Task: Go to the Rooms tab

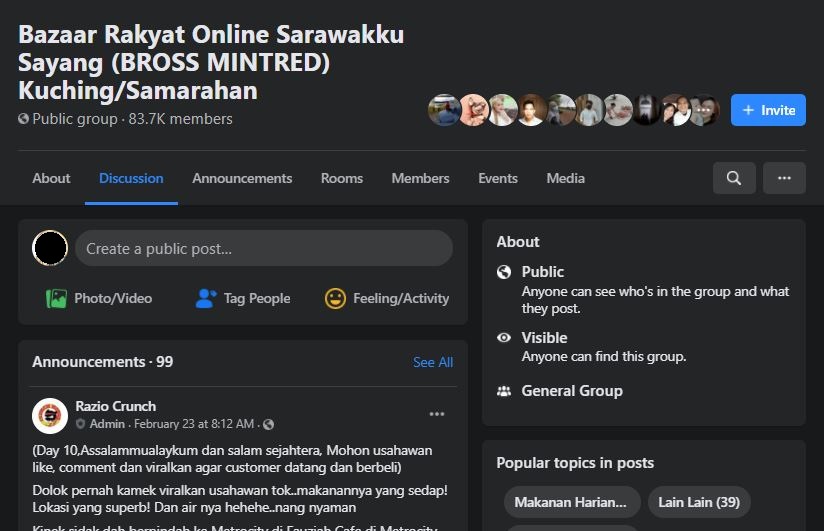Action: 342,178
